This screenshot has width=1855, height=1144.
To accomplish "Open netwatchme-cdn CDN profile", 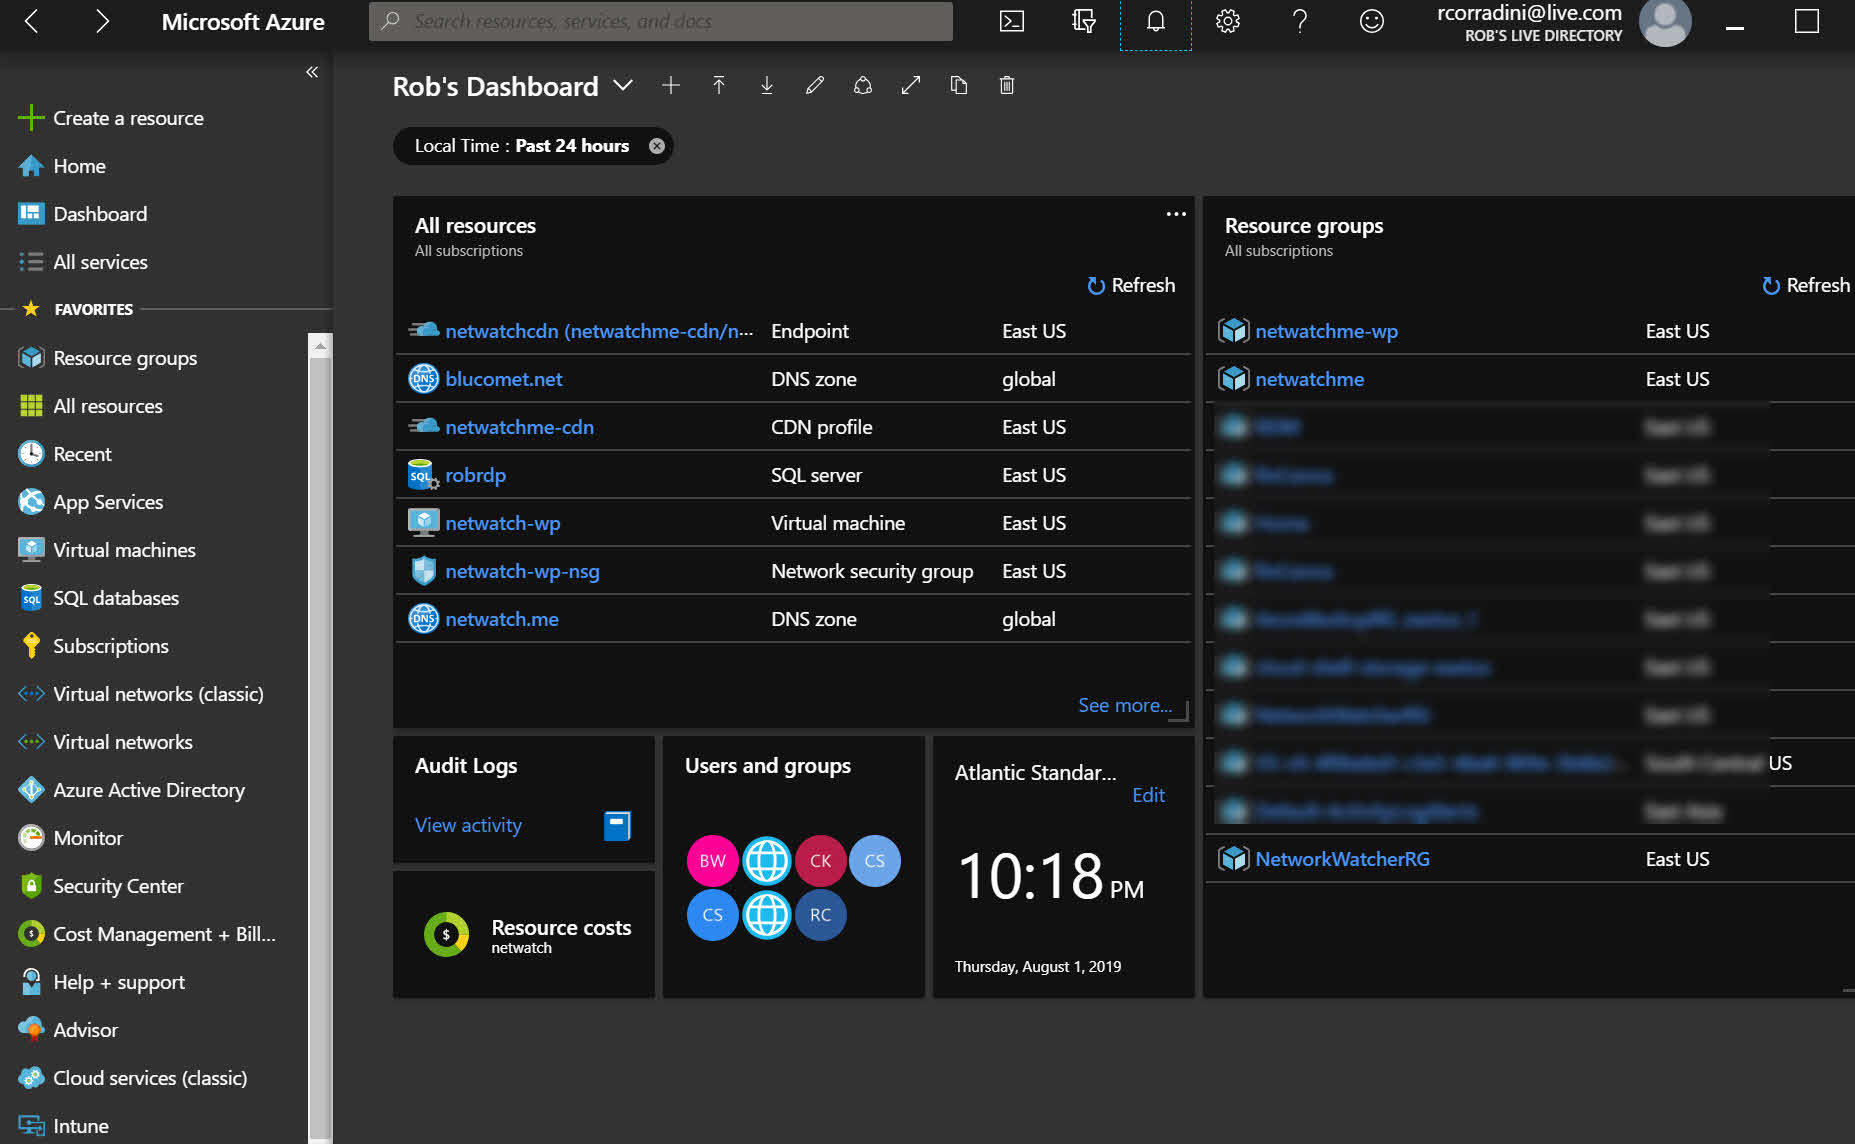I will (x=520, y=427).
